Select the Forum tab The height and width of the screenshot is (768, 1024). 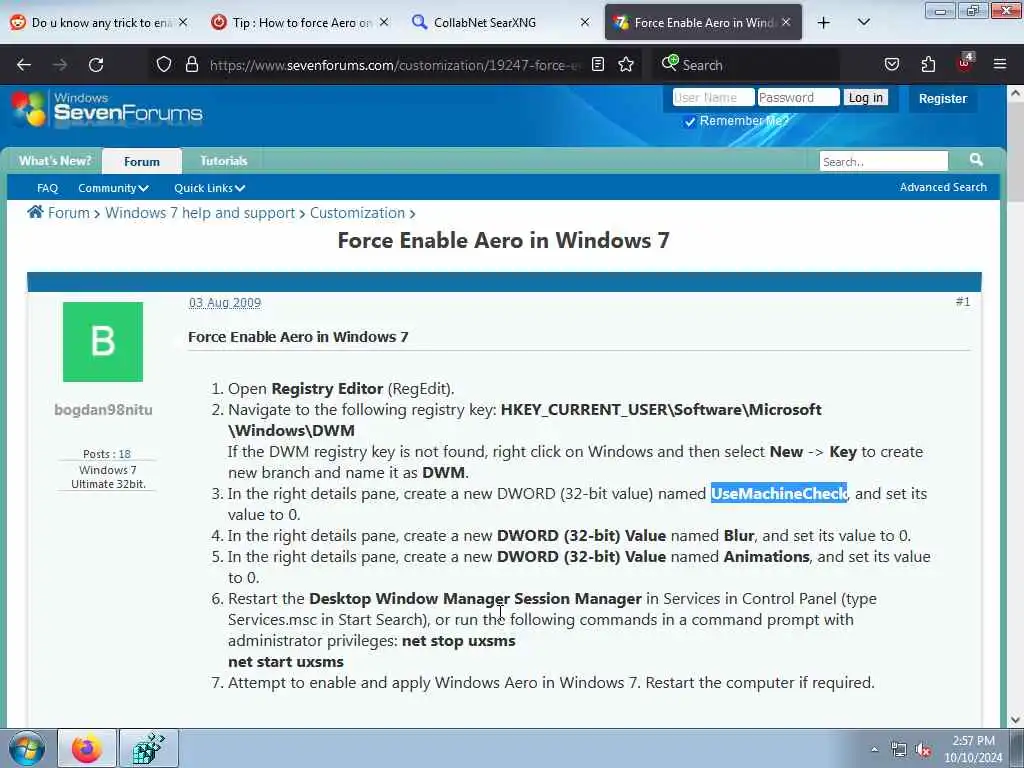click(142, 161)
